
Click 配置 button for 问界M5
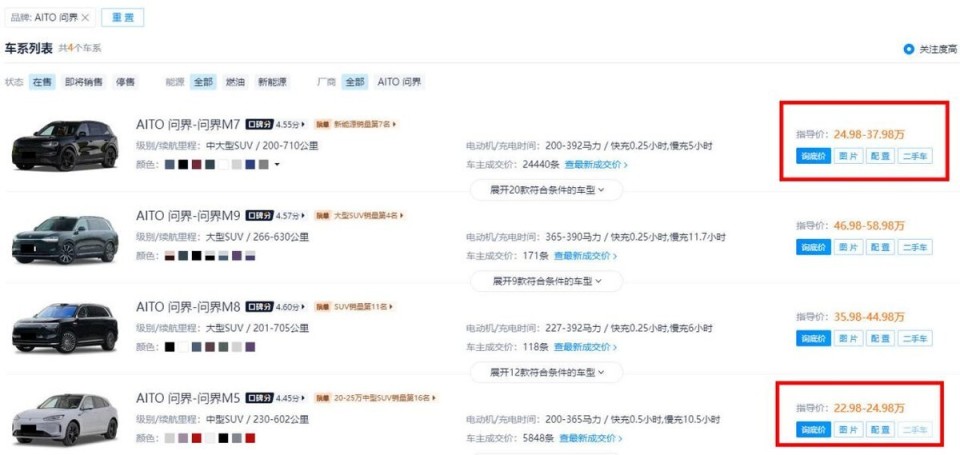click(880, 429)
